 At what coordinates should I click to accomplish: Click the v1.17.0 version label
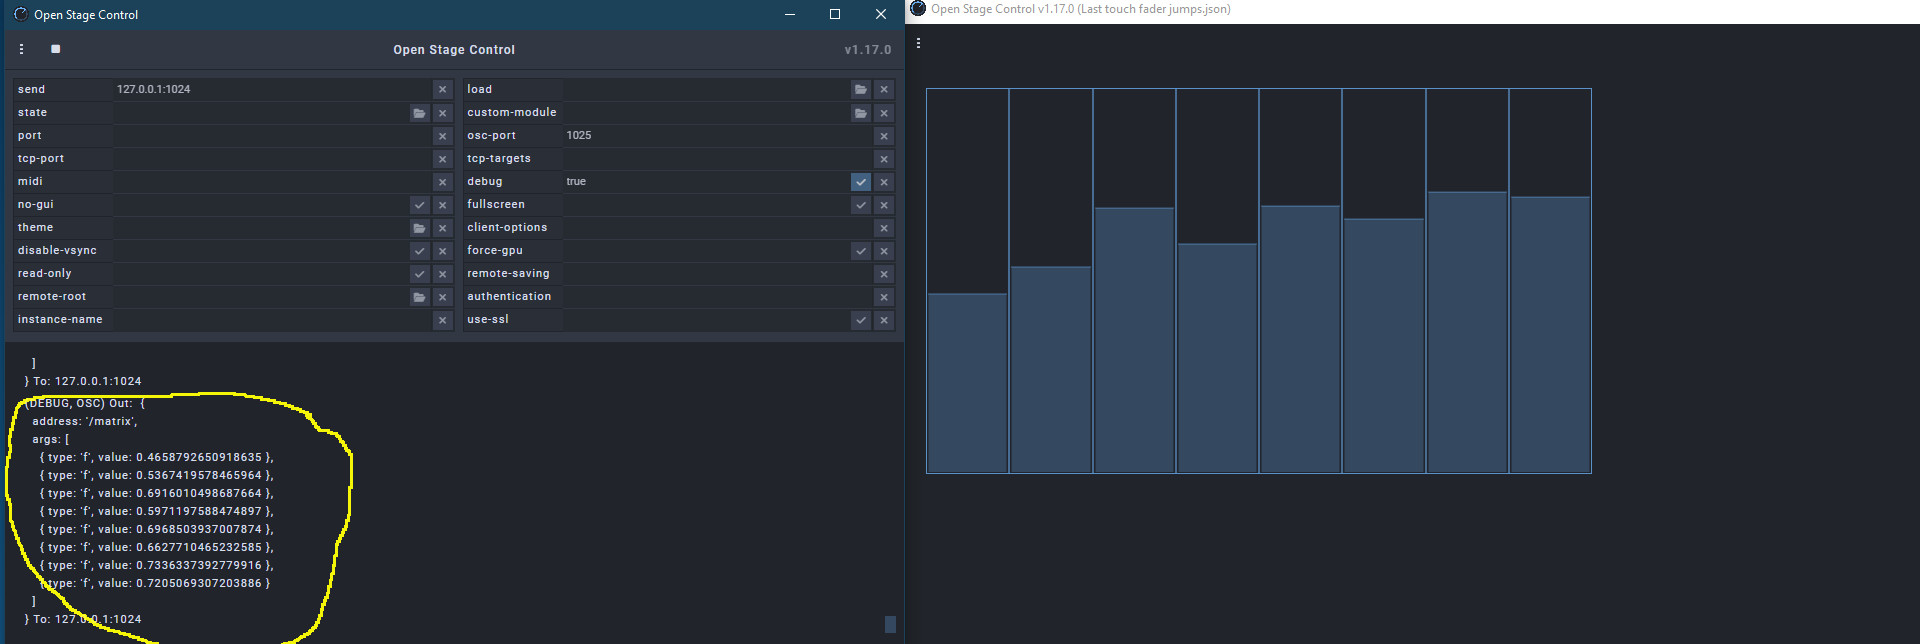tap(867, 50)
